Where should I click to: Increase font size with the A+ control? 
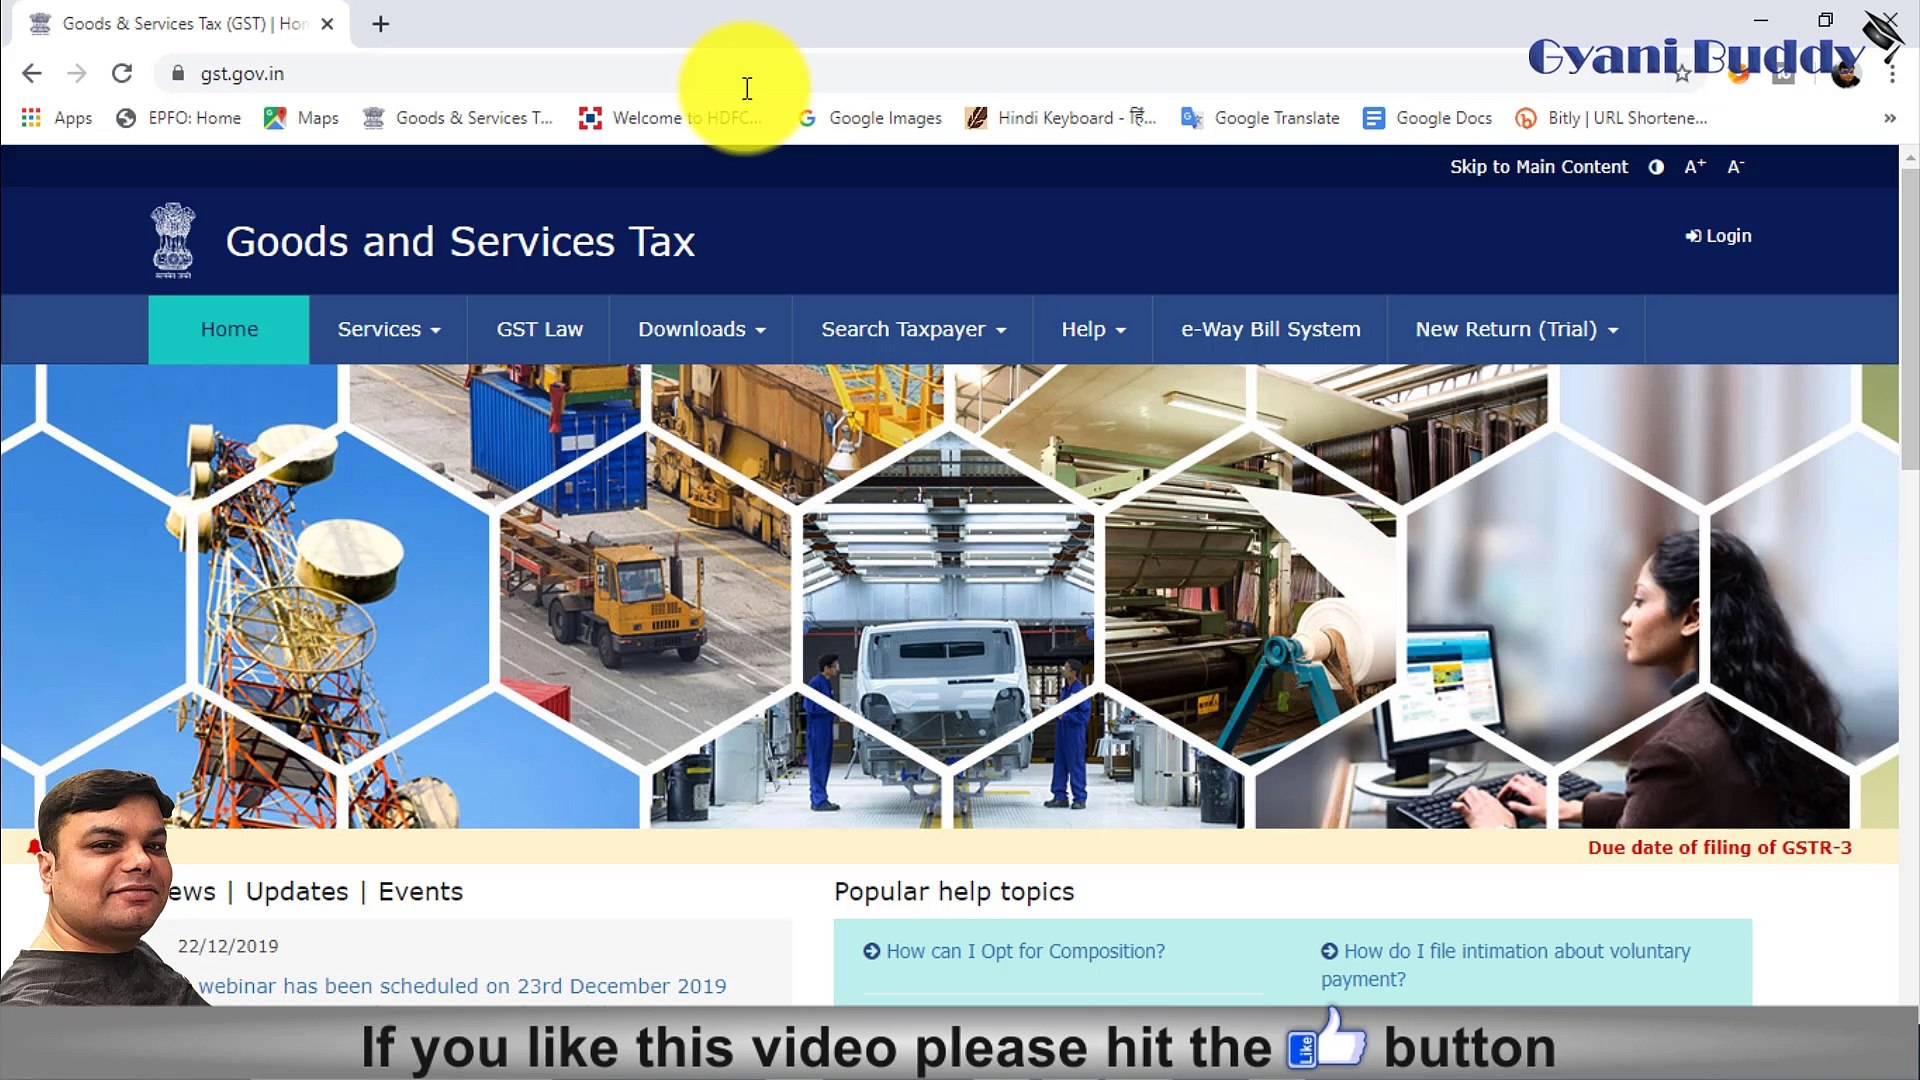pos(1695,166)
